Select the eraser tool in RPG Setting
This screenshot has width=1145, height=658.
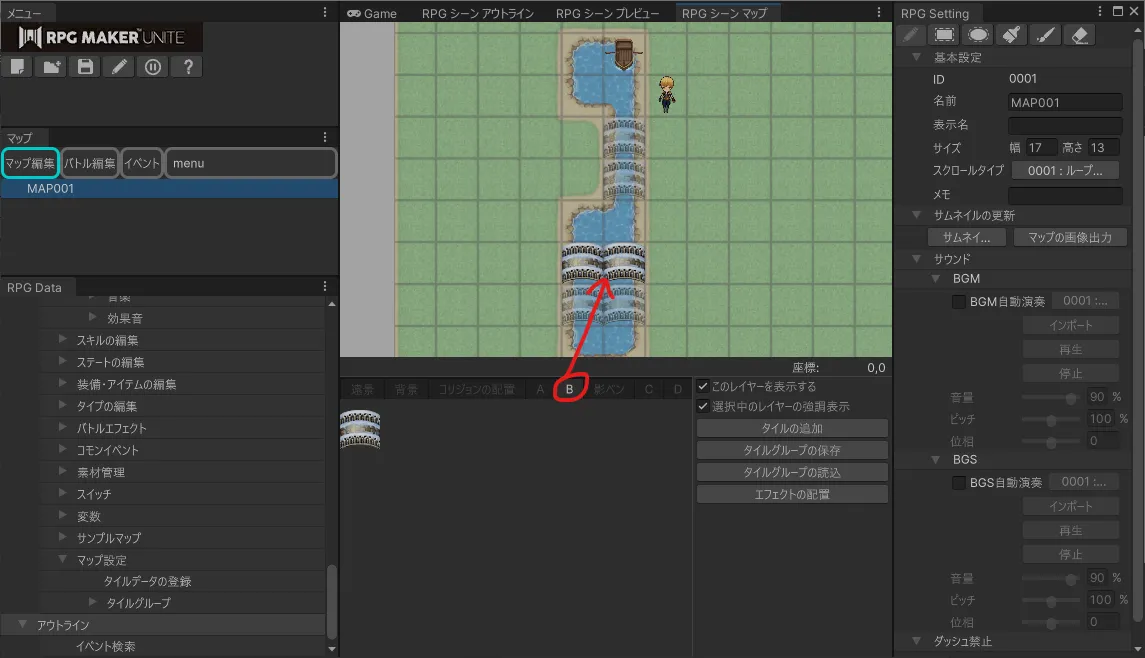click(x=1079, y=35)
